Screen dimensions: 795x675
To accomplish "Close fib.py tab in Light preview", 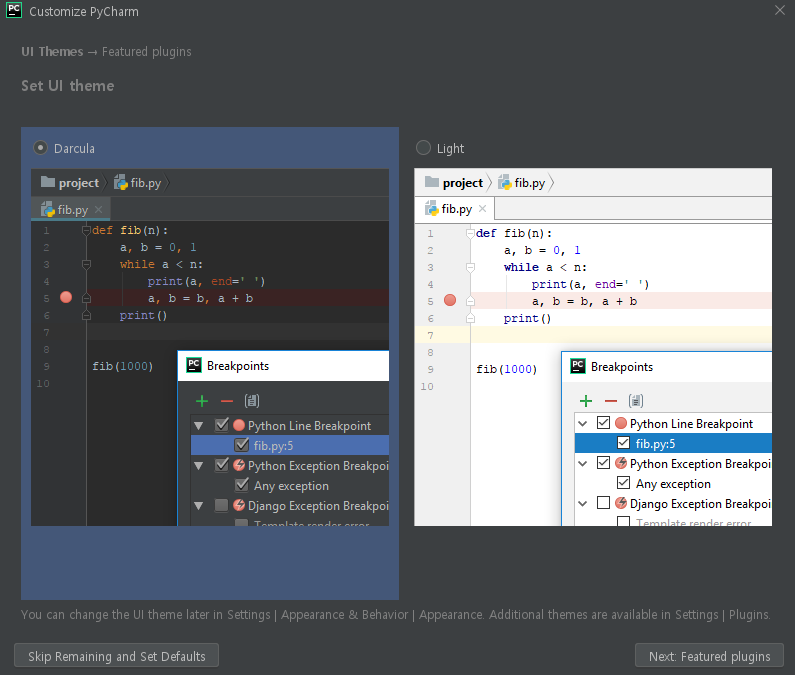I will [x=482, y=208].
